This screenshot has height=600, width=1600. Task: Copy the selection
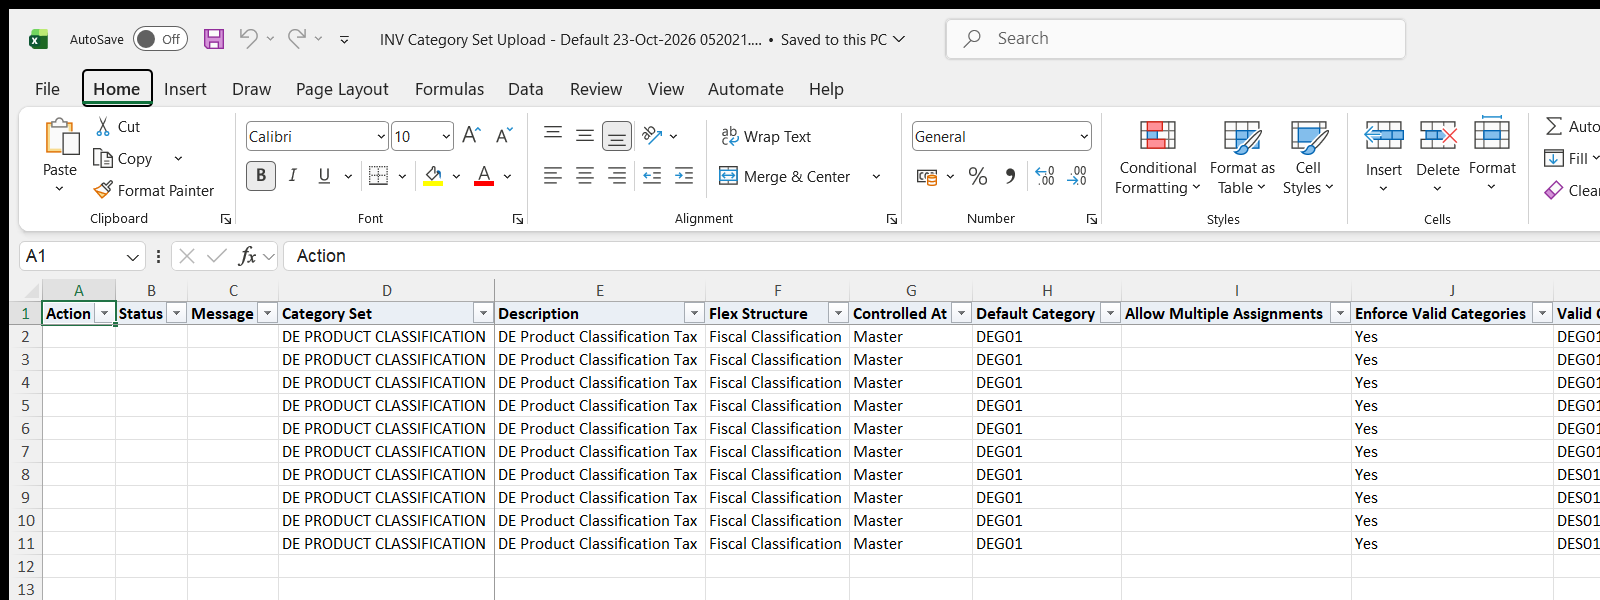click(x=123, y=158)
